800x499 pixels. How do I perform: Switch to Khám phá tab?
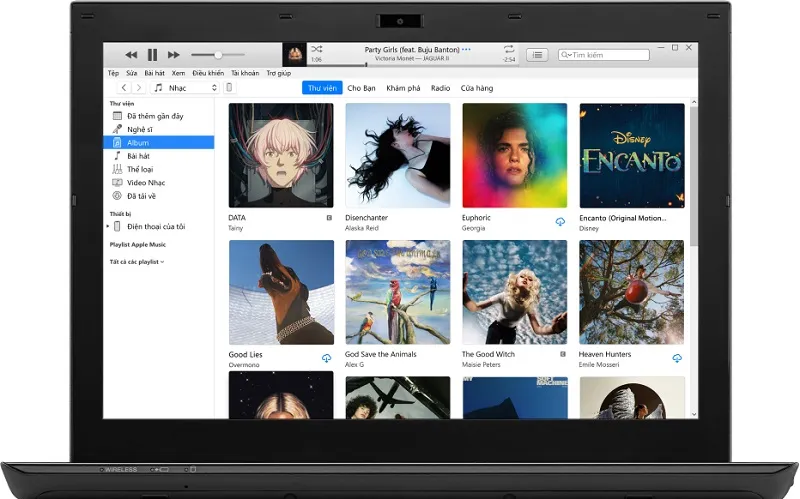click(403, 88)
